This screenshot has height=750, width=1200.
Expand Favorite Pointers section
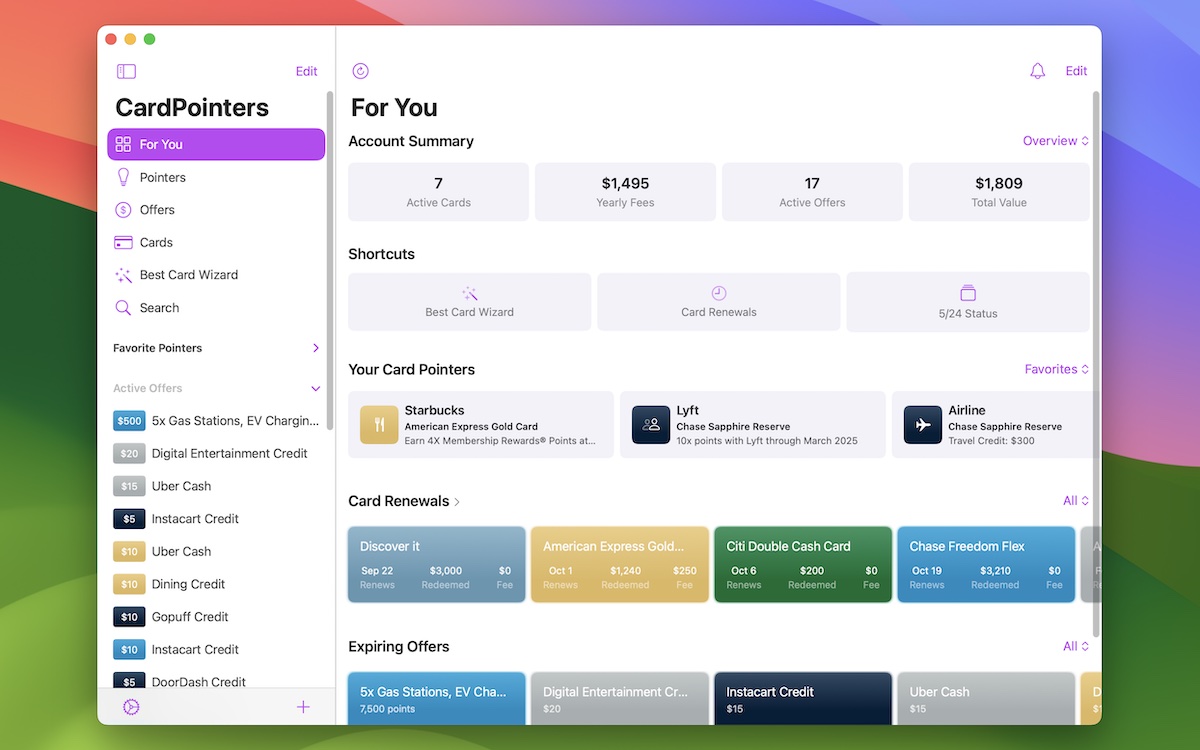(x=316, y=348)
